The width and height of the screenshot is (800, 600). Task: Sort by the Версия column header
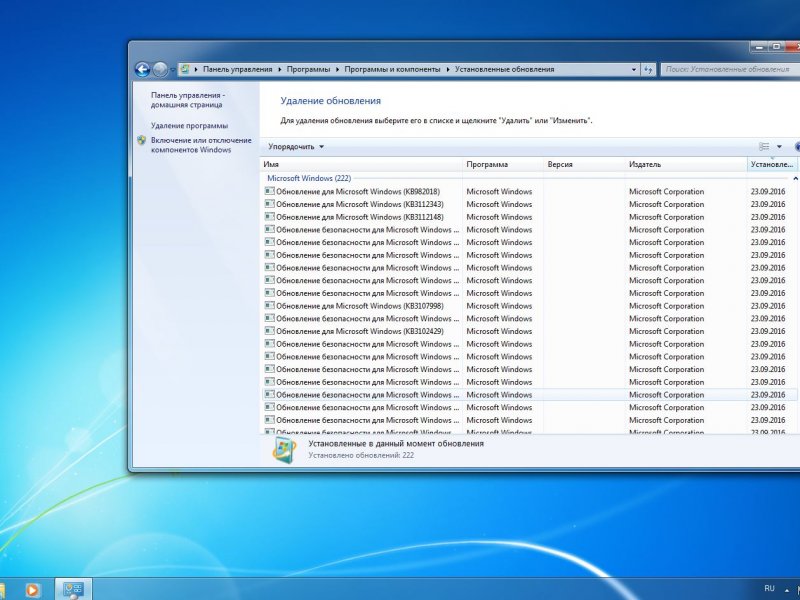(x=585, y=164)
